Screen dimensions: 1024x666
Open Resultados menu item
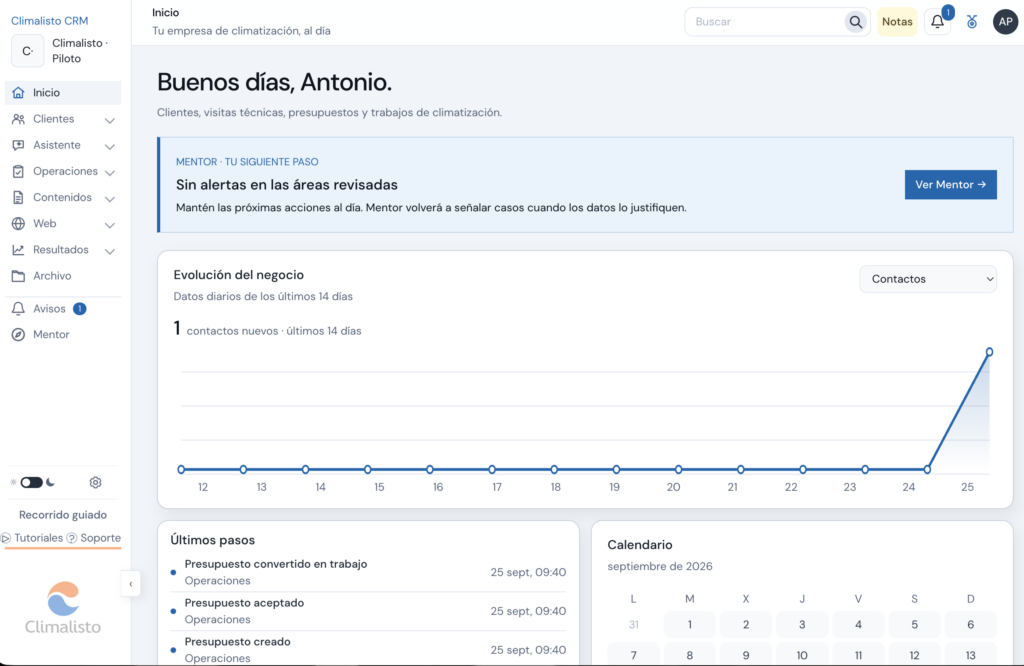pyautogui.click(x=63, y=249)
